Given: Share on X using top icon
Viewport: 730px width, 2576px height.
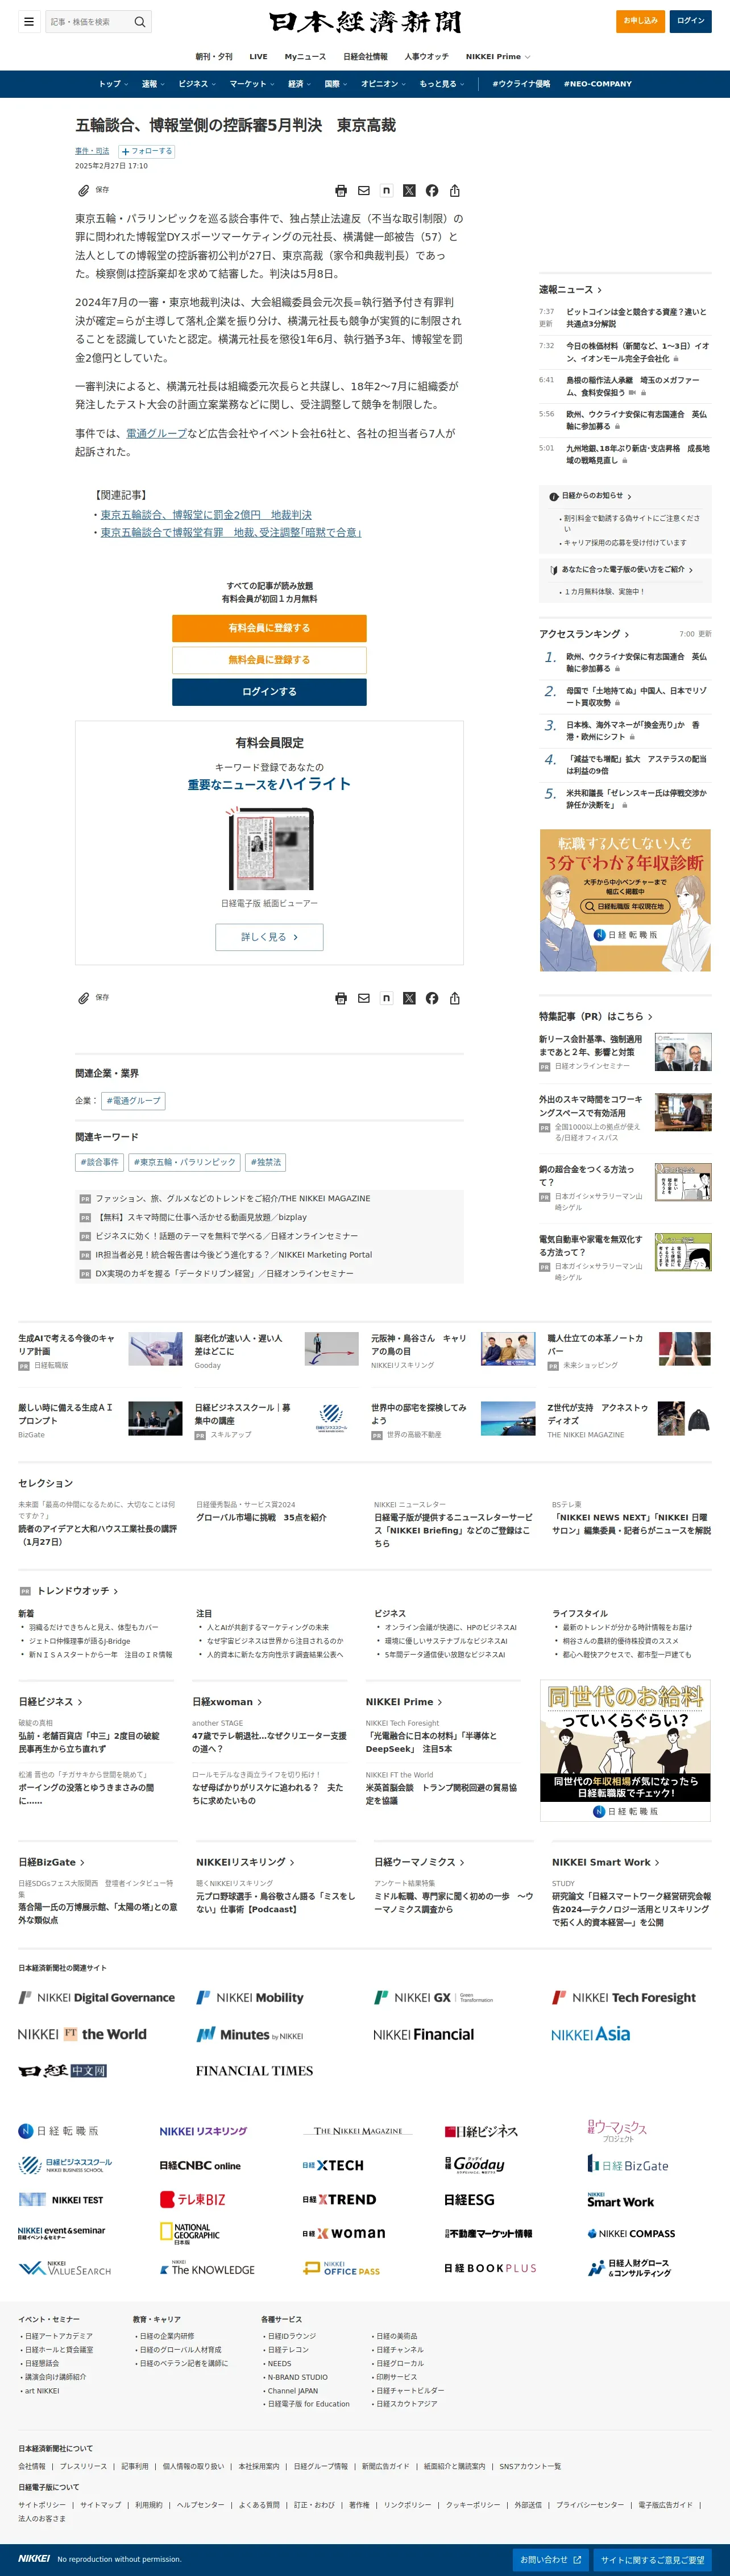Looking at the screenshot, I should (x=409, y=190).
